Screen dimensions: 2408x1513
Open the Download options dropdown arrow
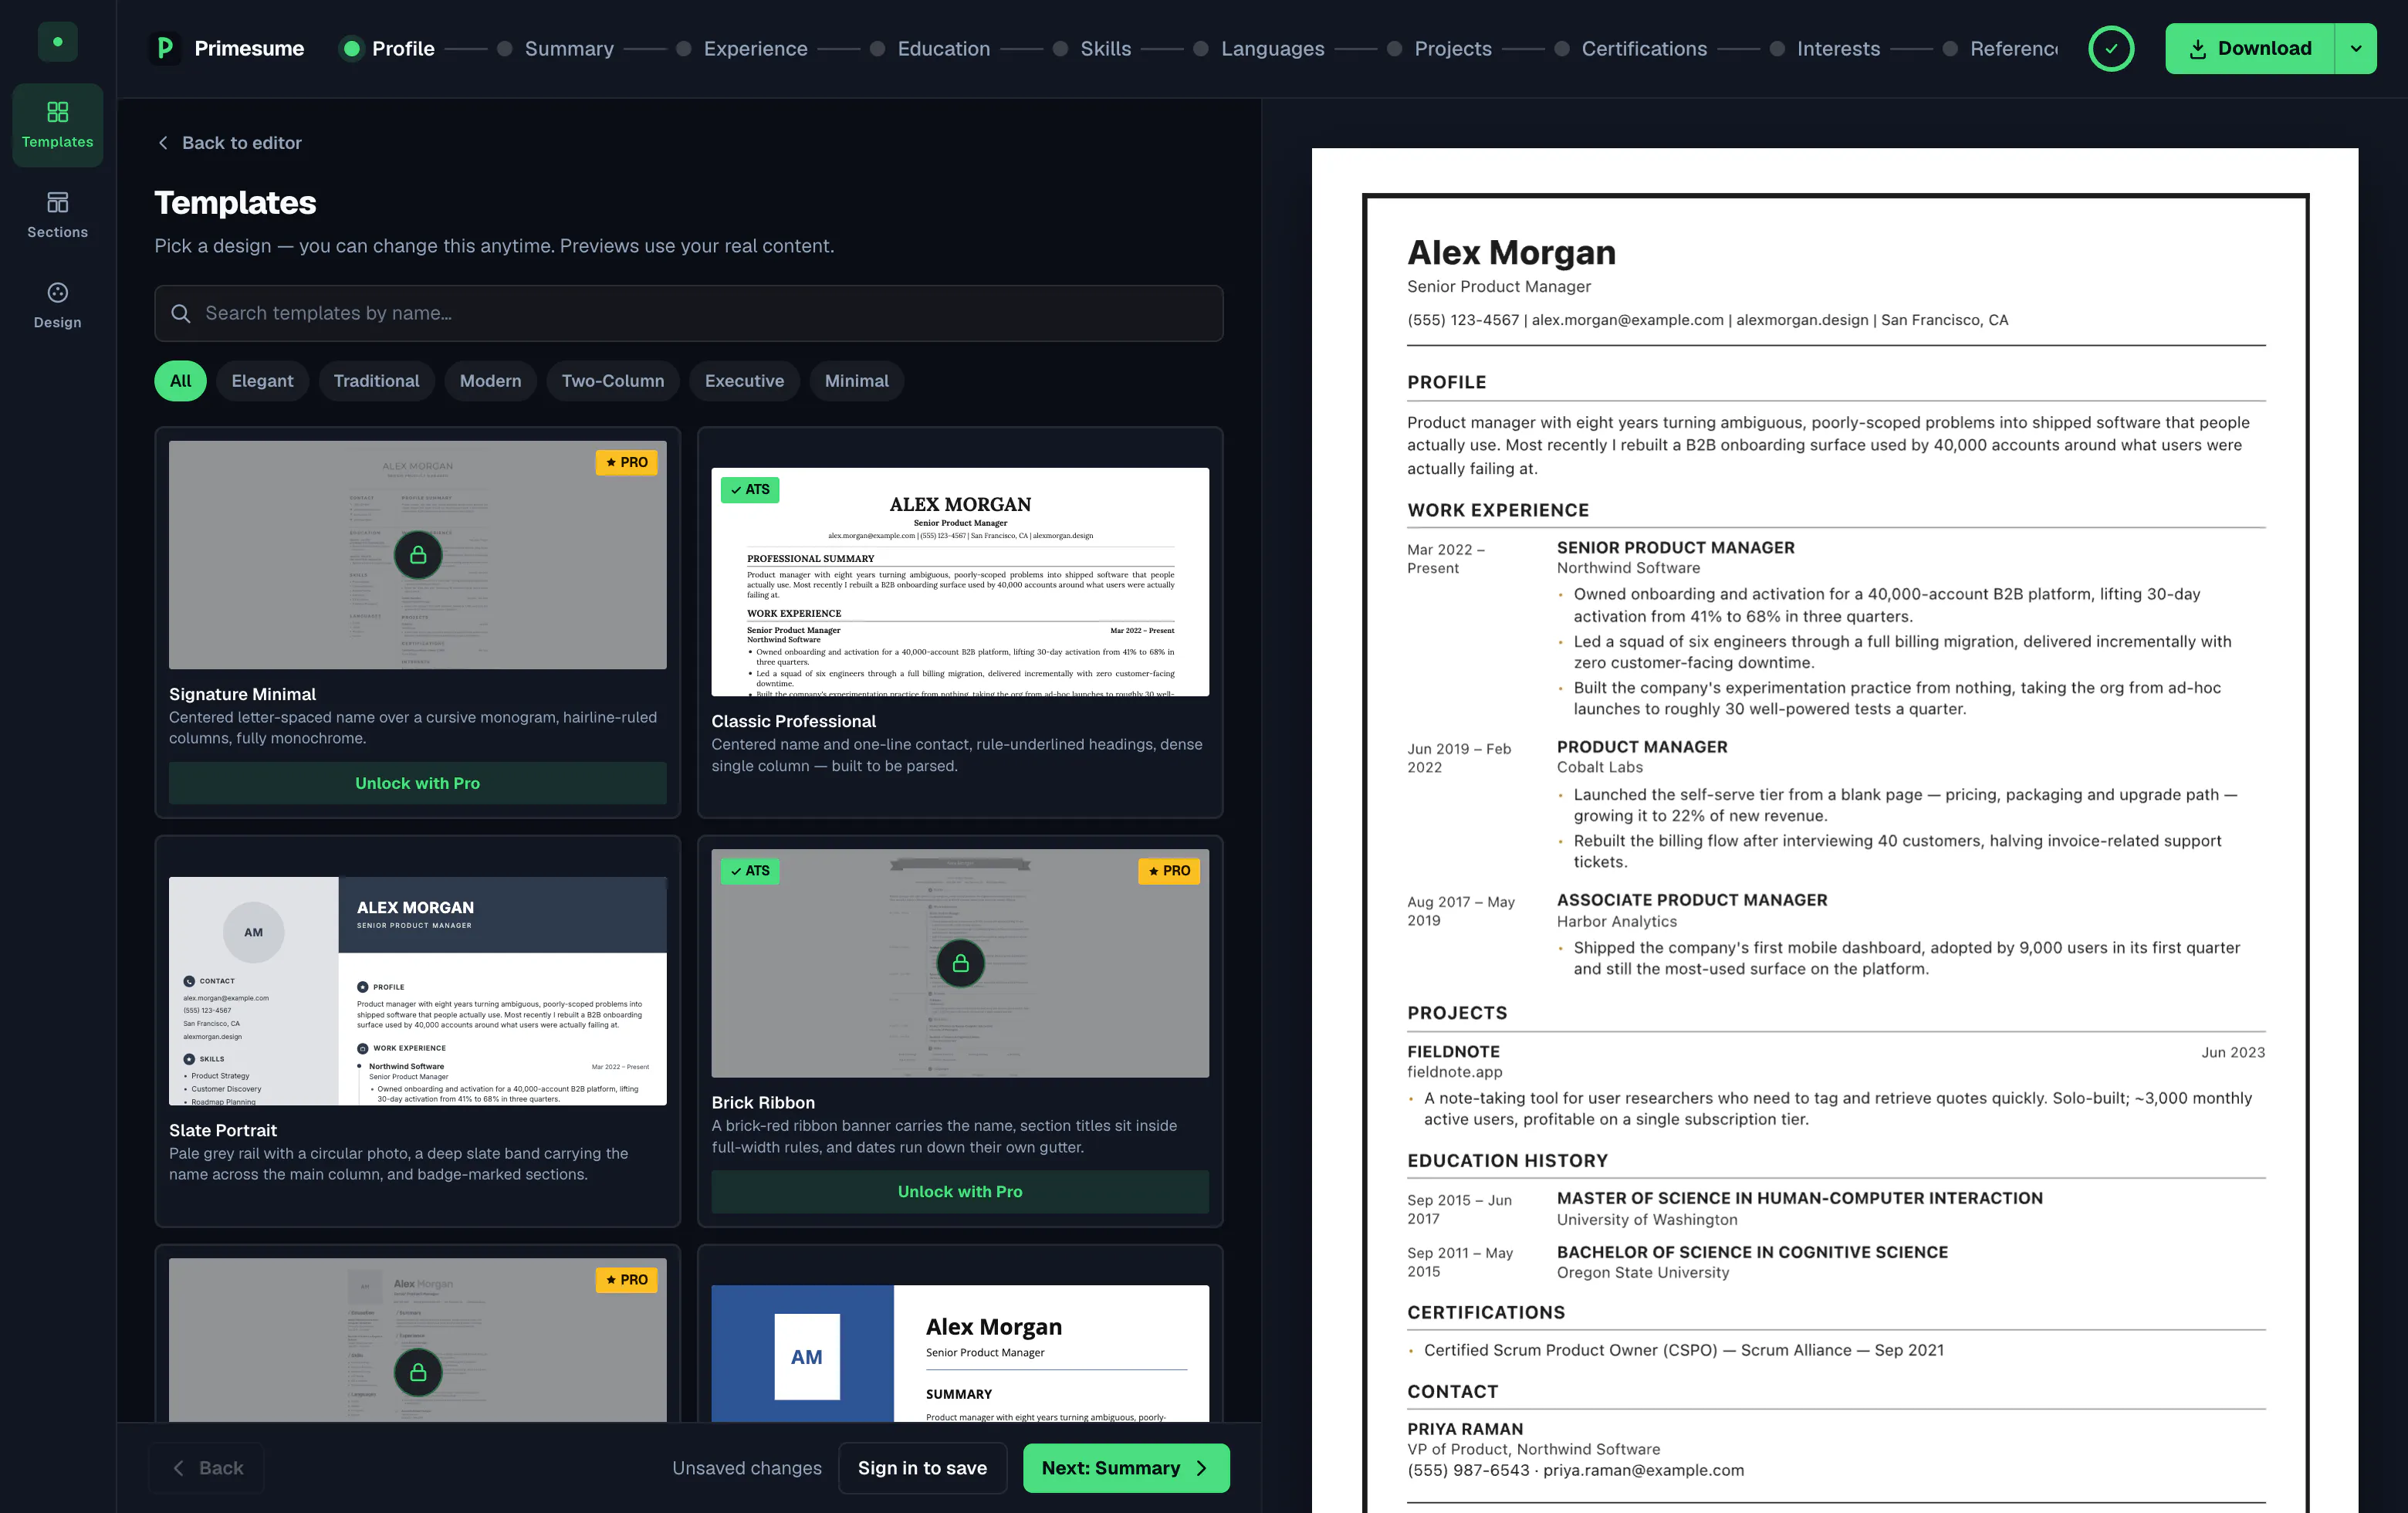2356,48
